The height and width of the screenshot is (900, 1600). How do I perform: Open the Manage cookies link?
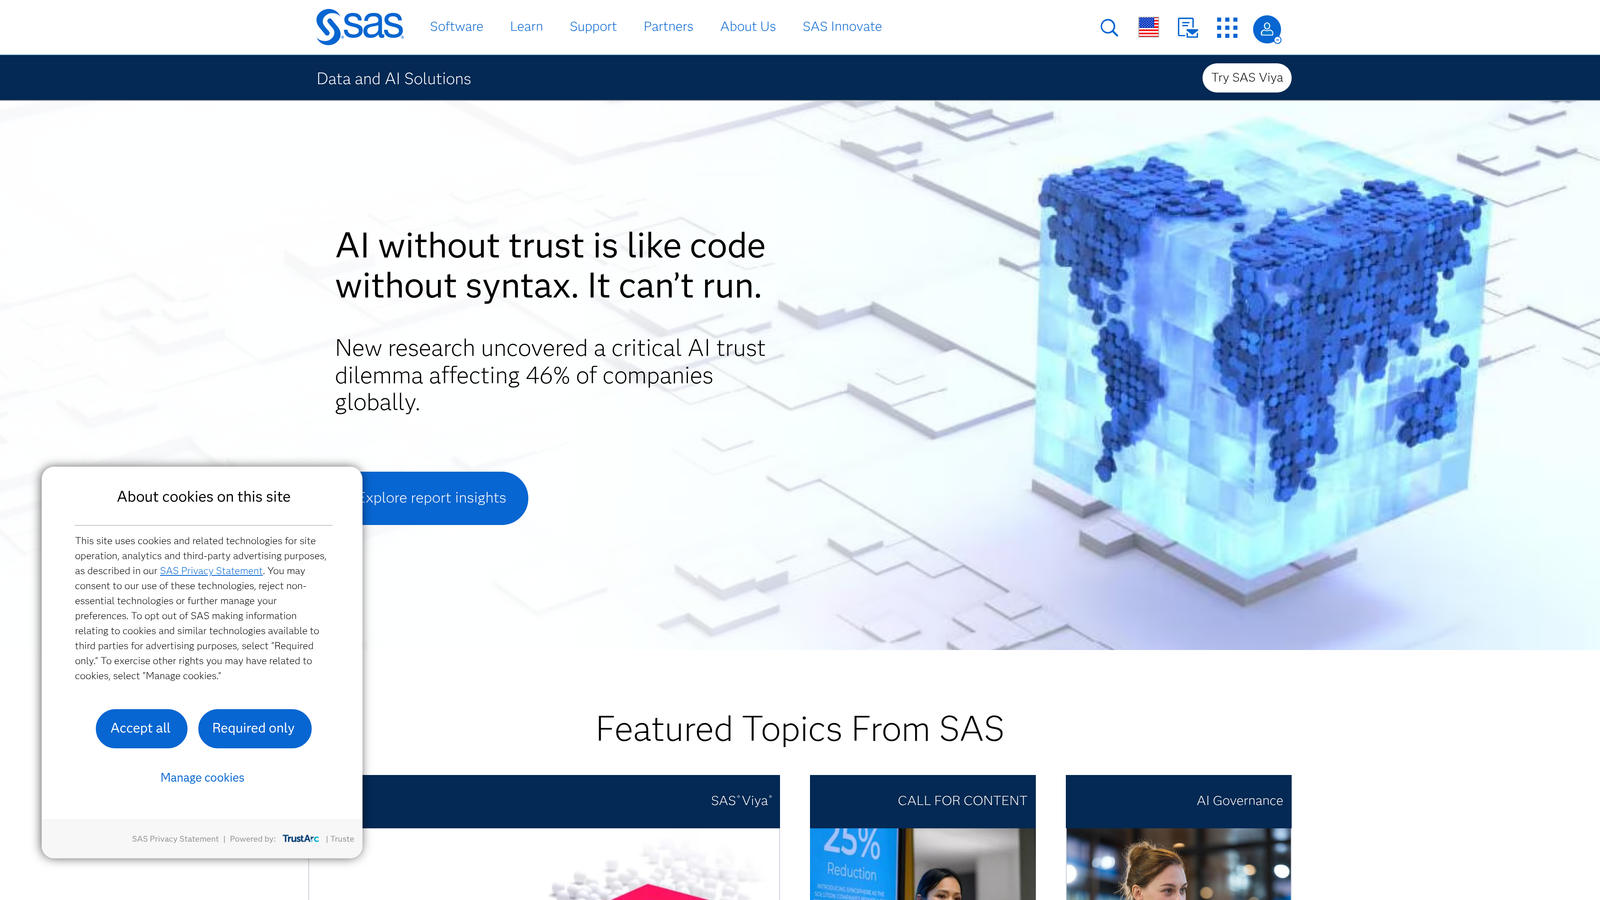click(202, 778)
